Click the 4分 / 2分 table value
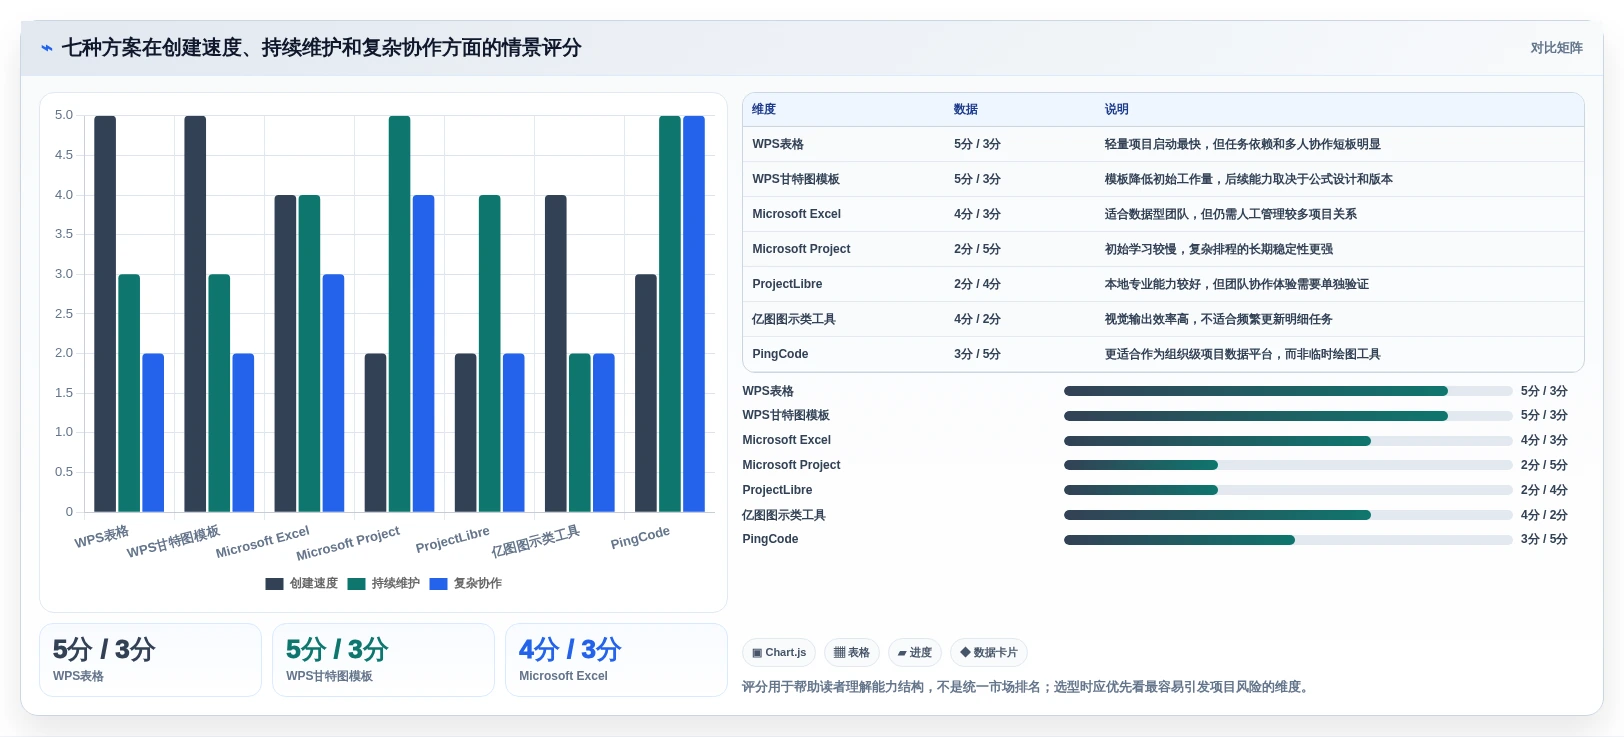This screenshot has width=1624, height=737. tap(977, 319)
